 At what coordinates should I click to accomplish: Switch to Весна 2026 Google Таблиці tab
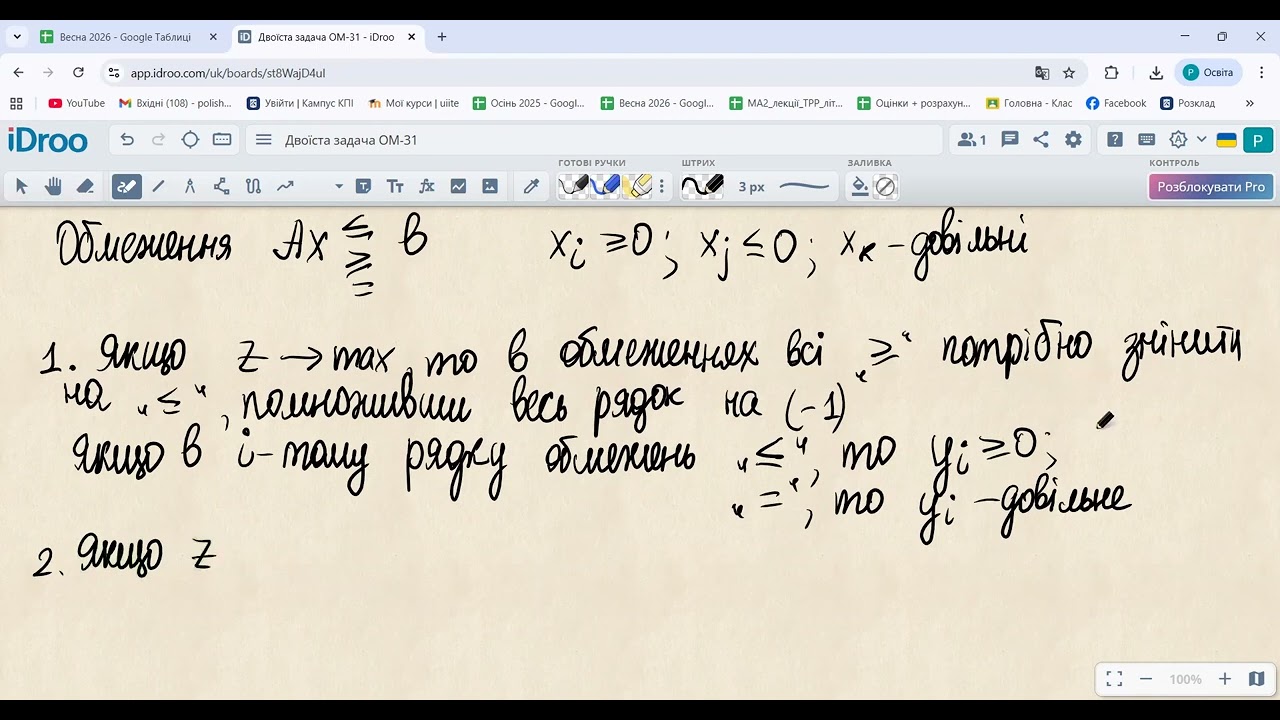pos(128,37)
